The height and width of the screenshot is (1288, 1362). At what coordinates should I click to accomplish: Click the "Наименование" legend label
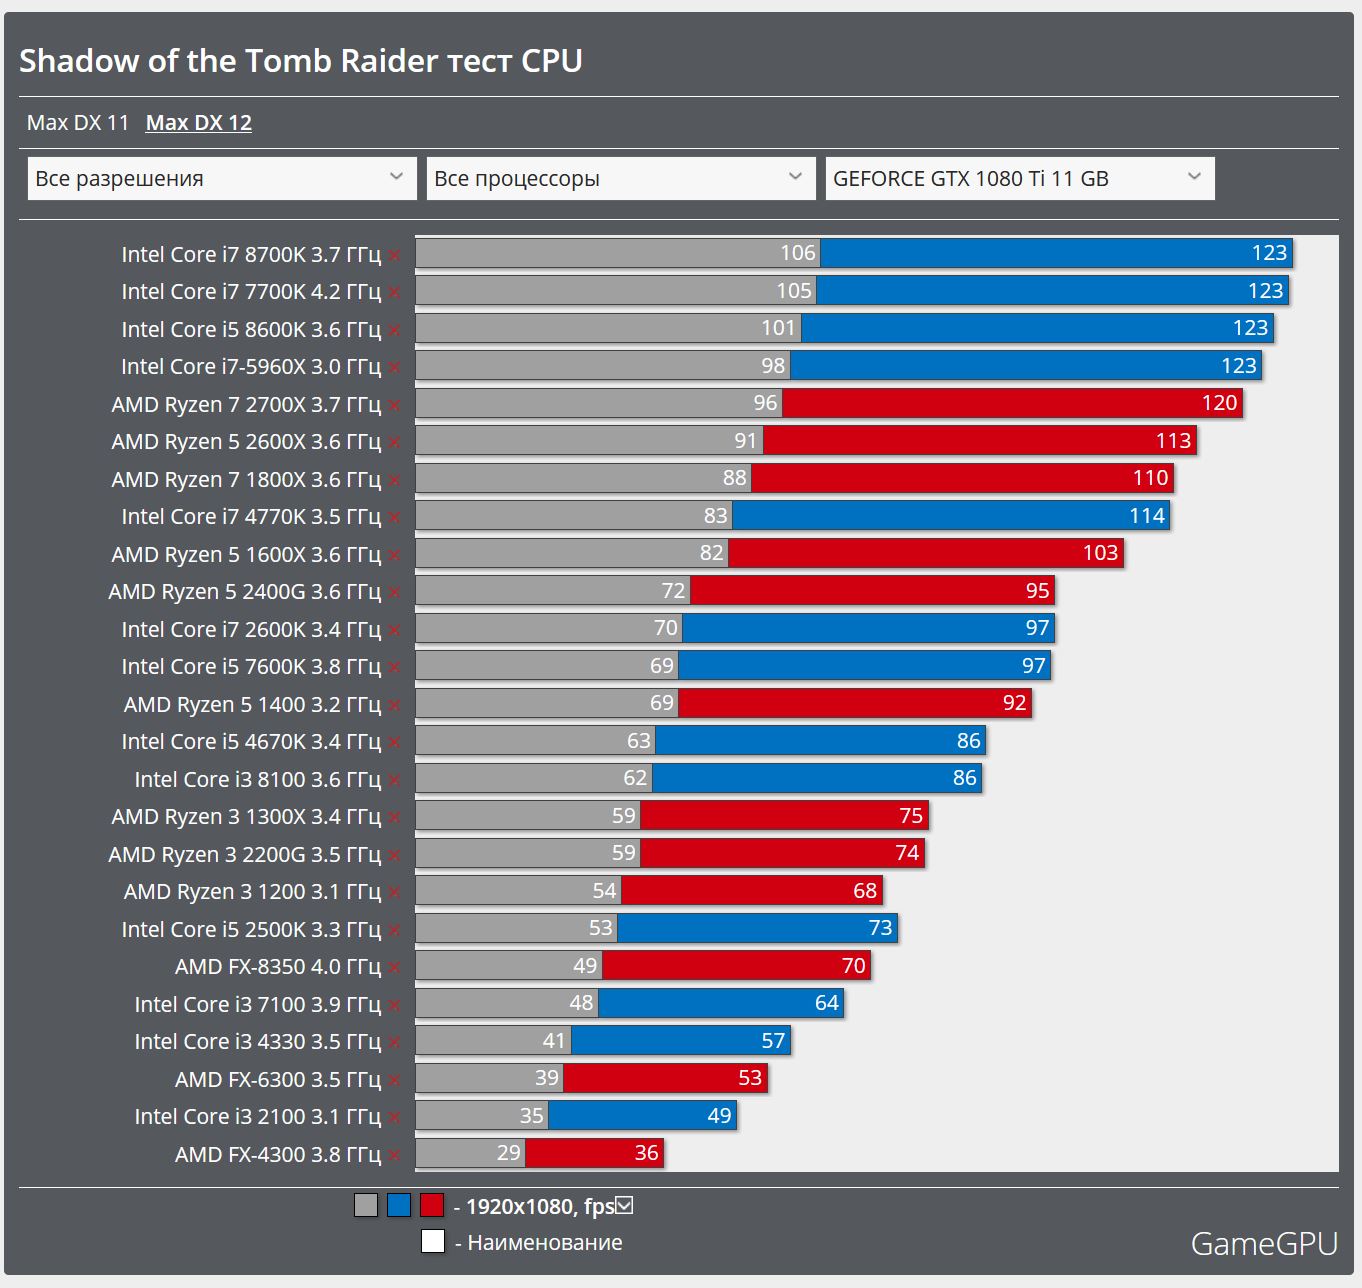(544, 1243)
